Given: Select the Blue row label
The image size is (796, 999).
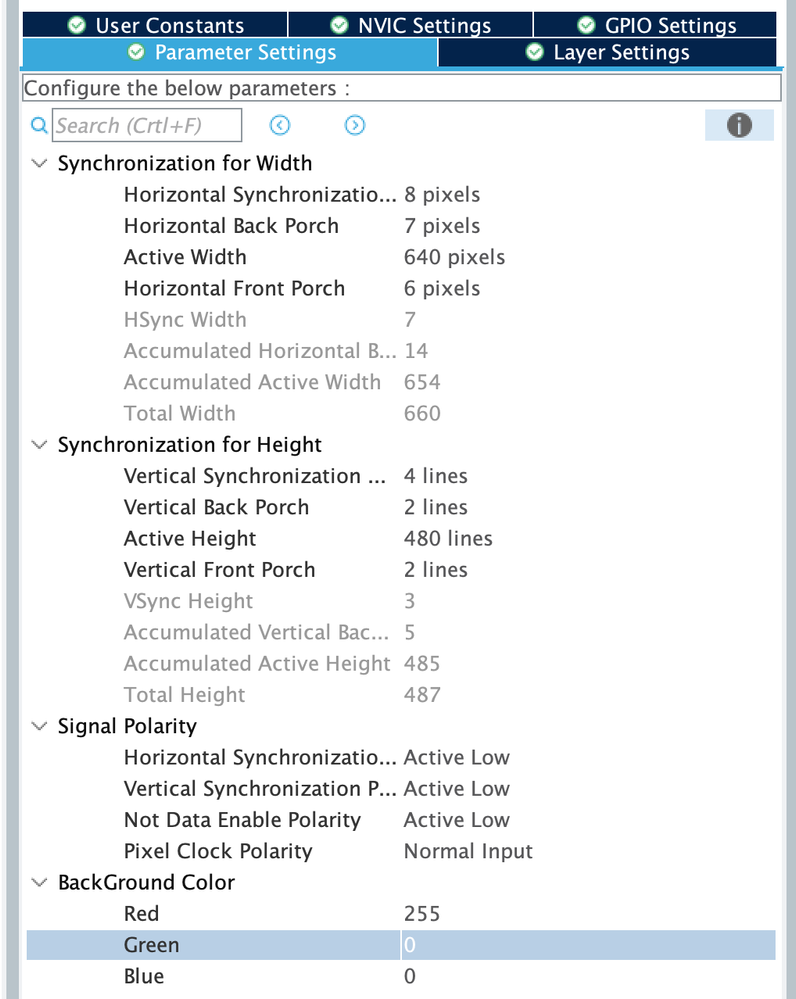Looking at the screenshot, I should tap(144, 976).
